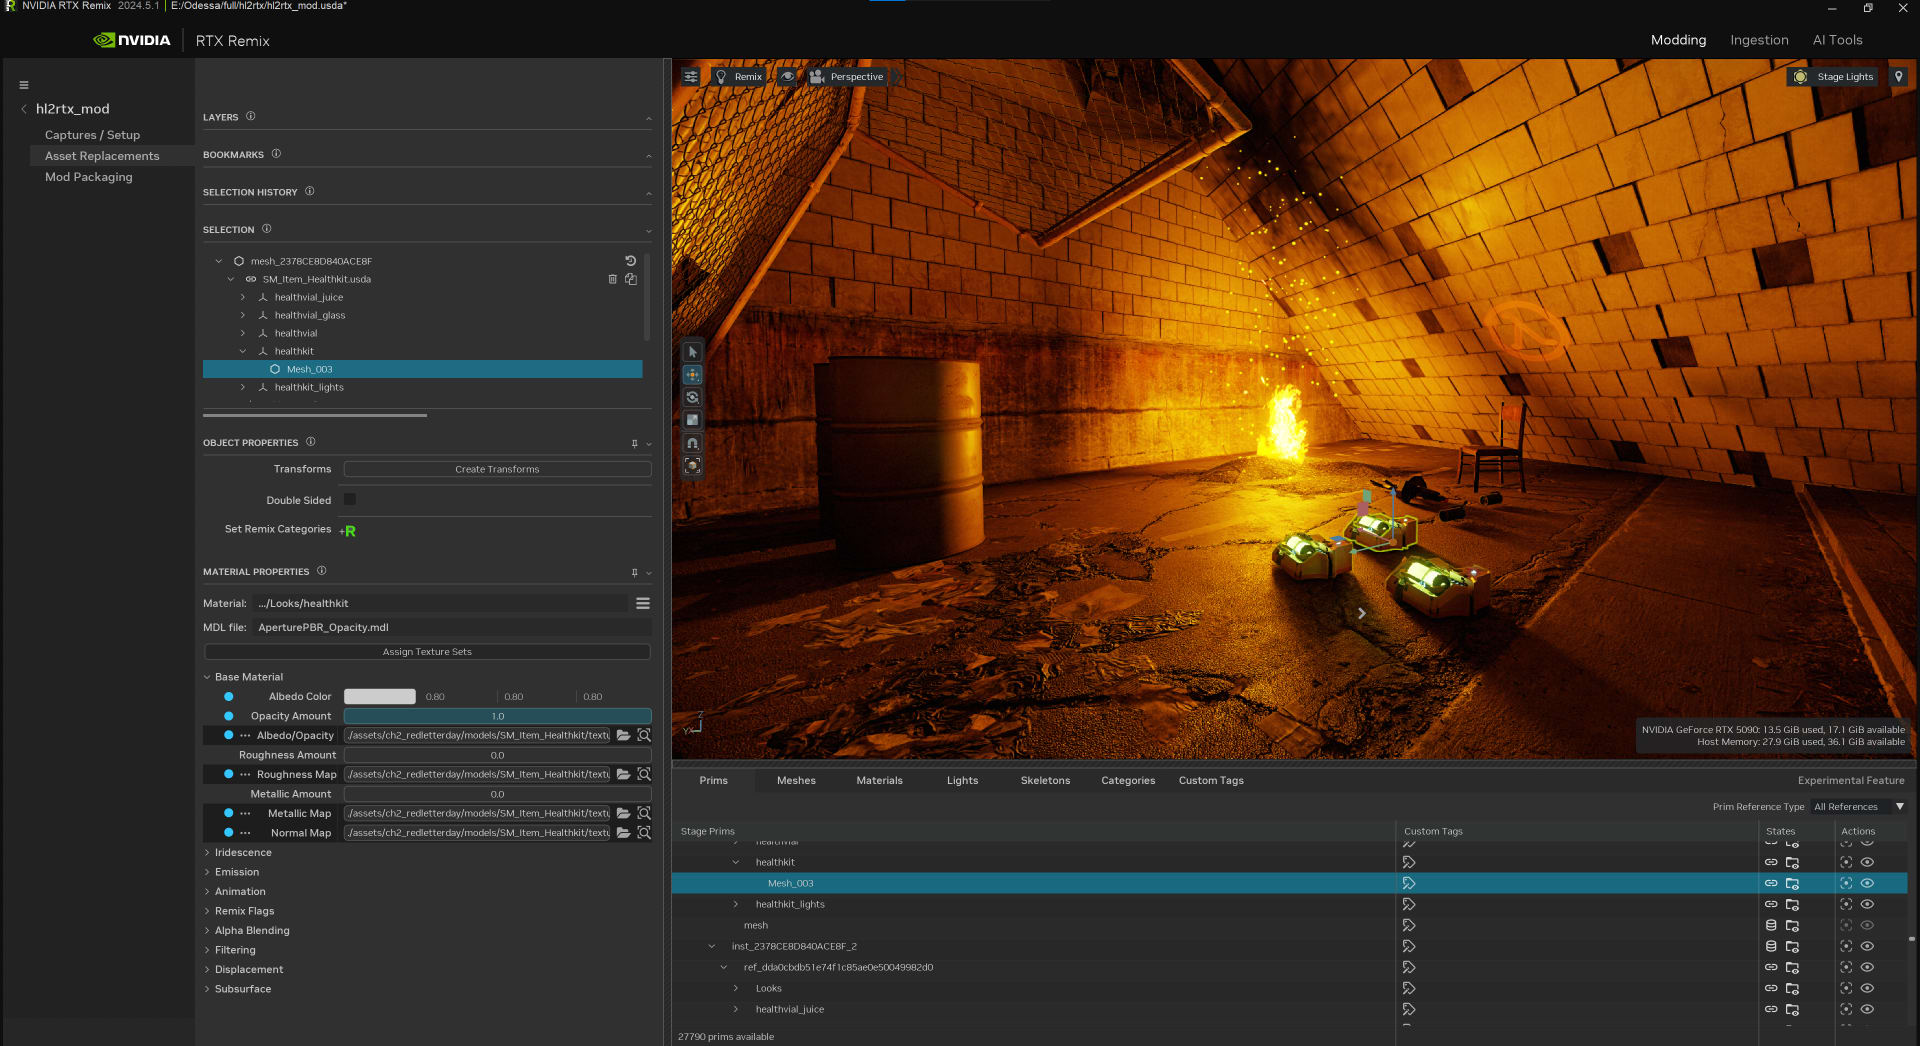Click the Remix lighting mode lightbulb button
The image size is (1920, 1046).
tap(739, 77)
